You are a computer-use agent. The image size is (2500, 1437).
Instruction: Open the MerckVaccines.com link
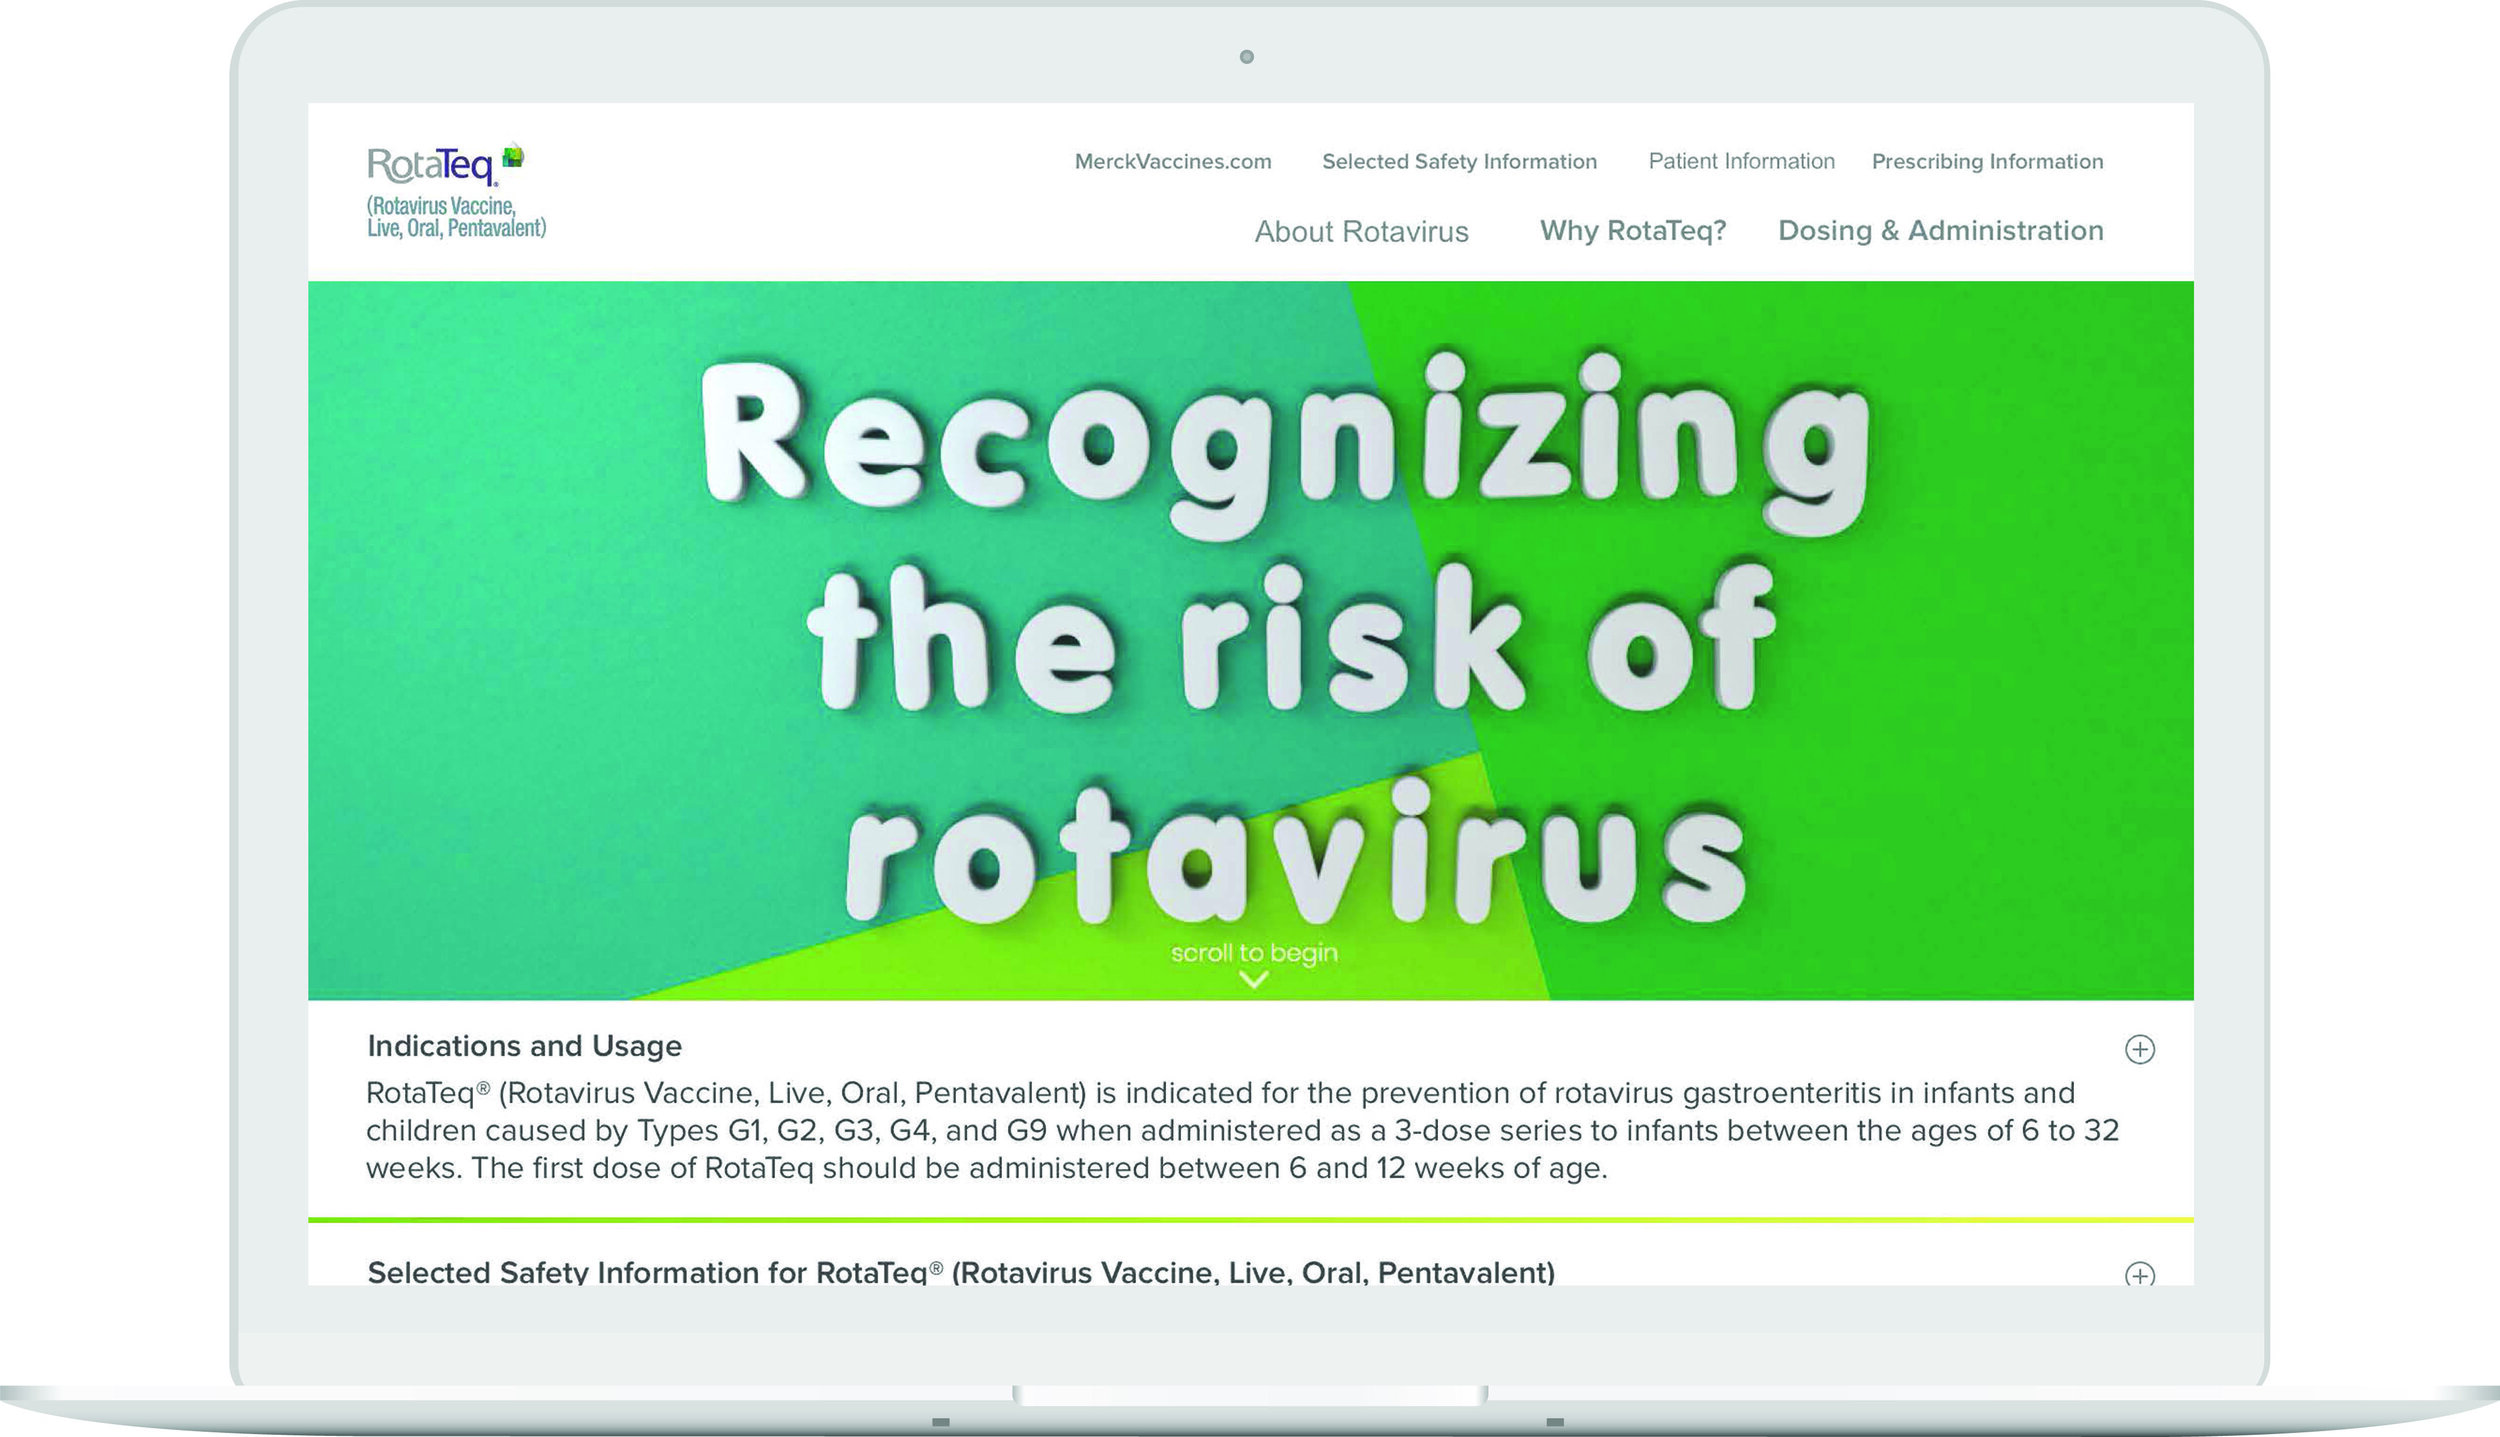point(1173,161)
